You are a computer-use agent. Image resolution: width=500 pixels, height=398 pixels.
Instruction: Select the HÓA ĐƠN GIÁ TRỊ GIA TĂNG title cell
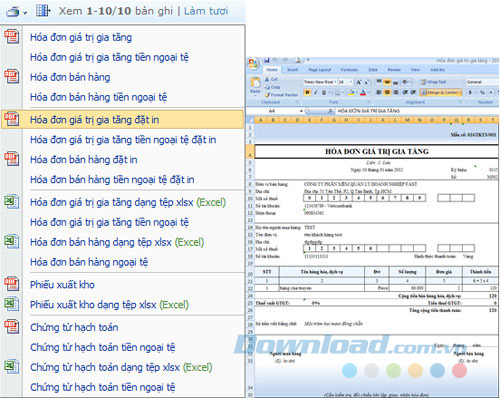(x=377, y=151)
